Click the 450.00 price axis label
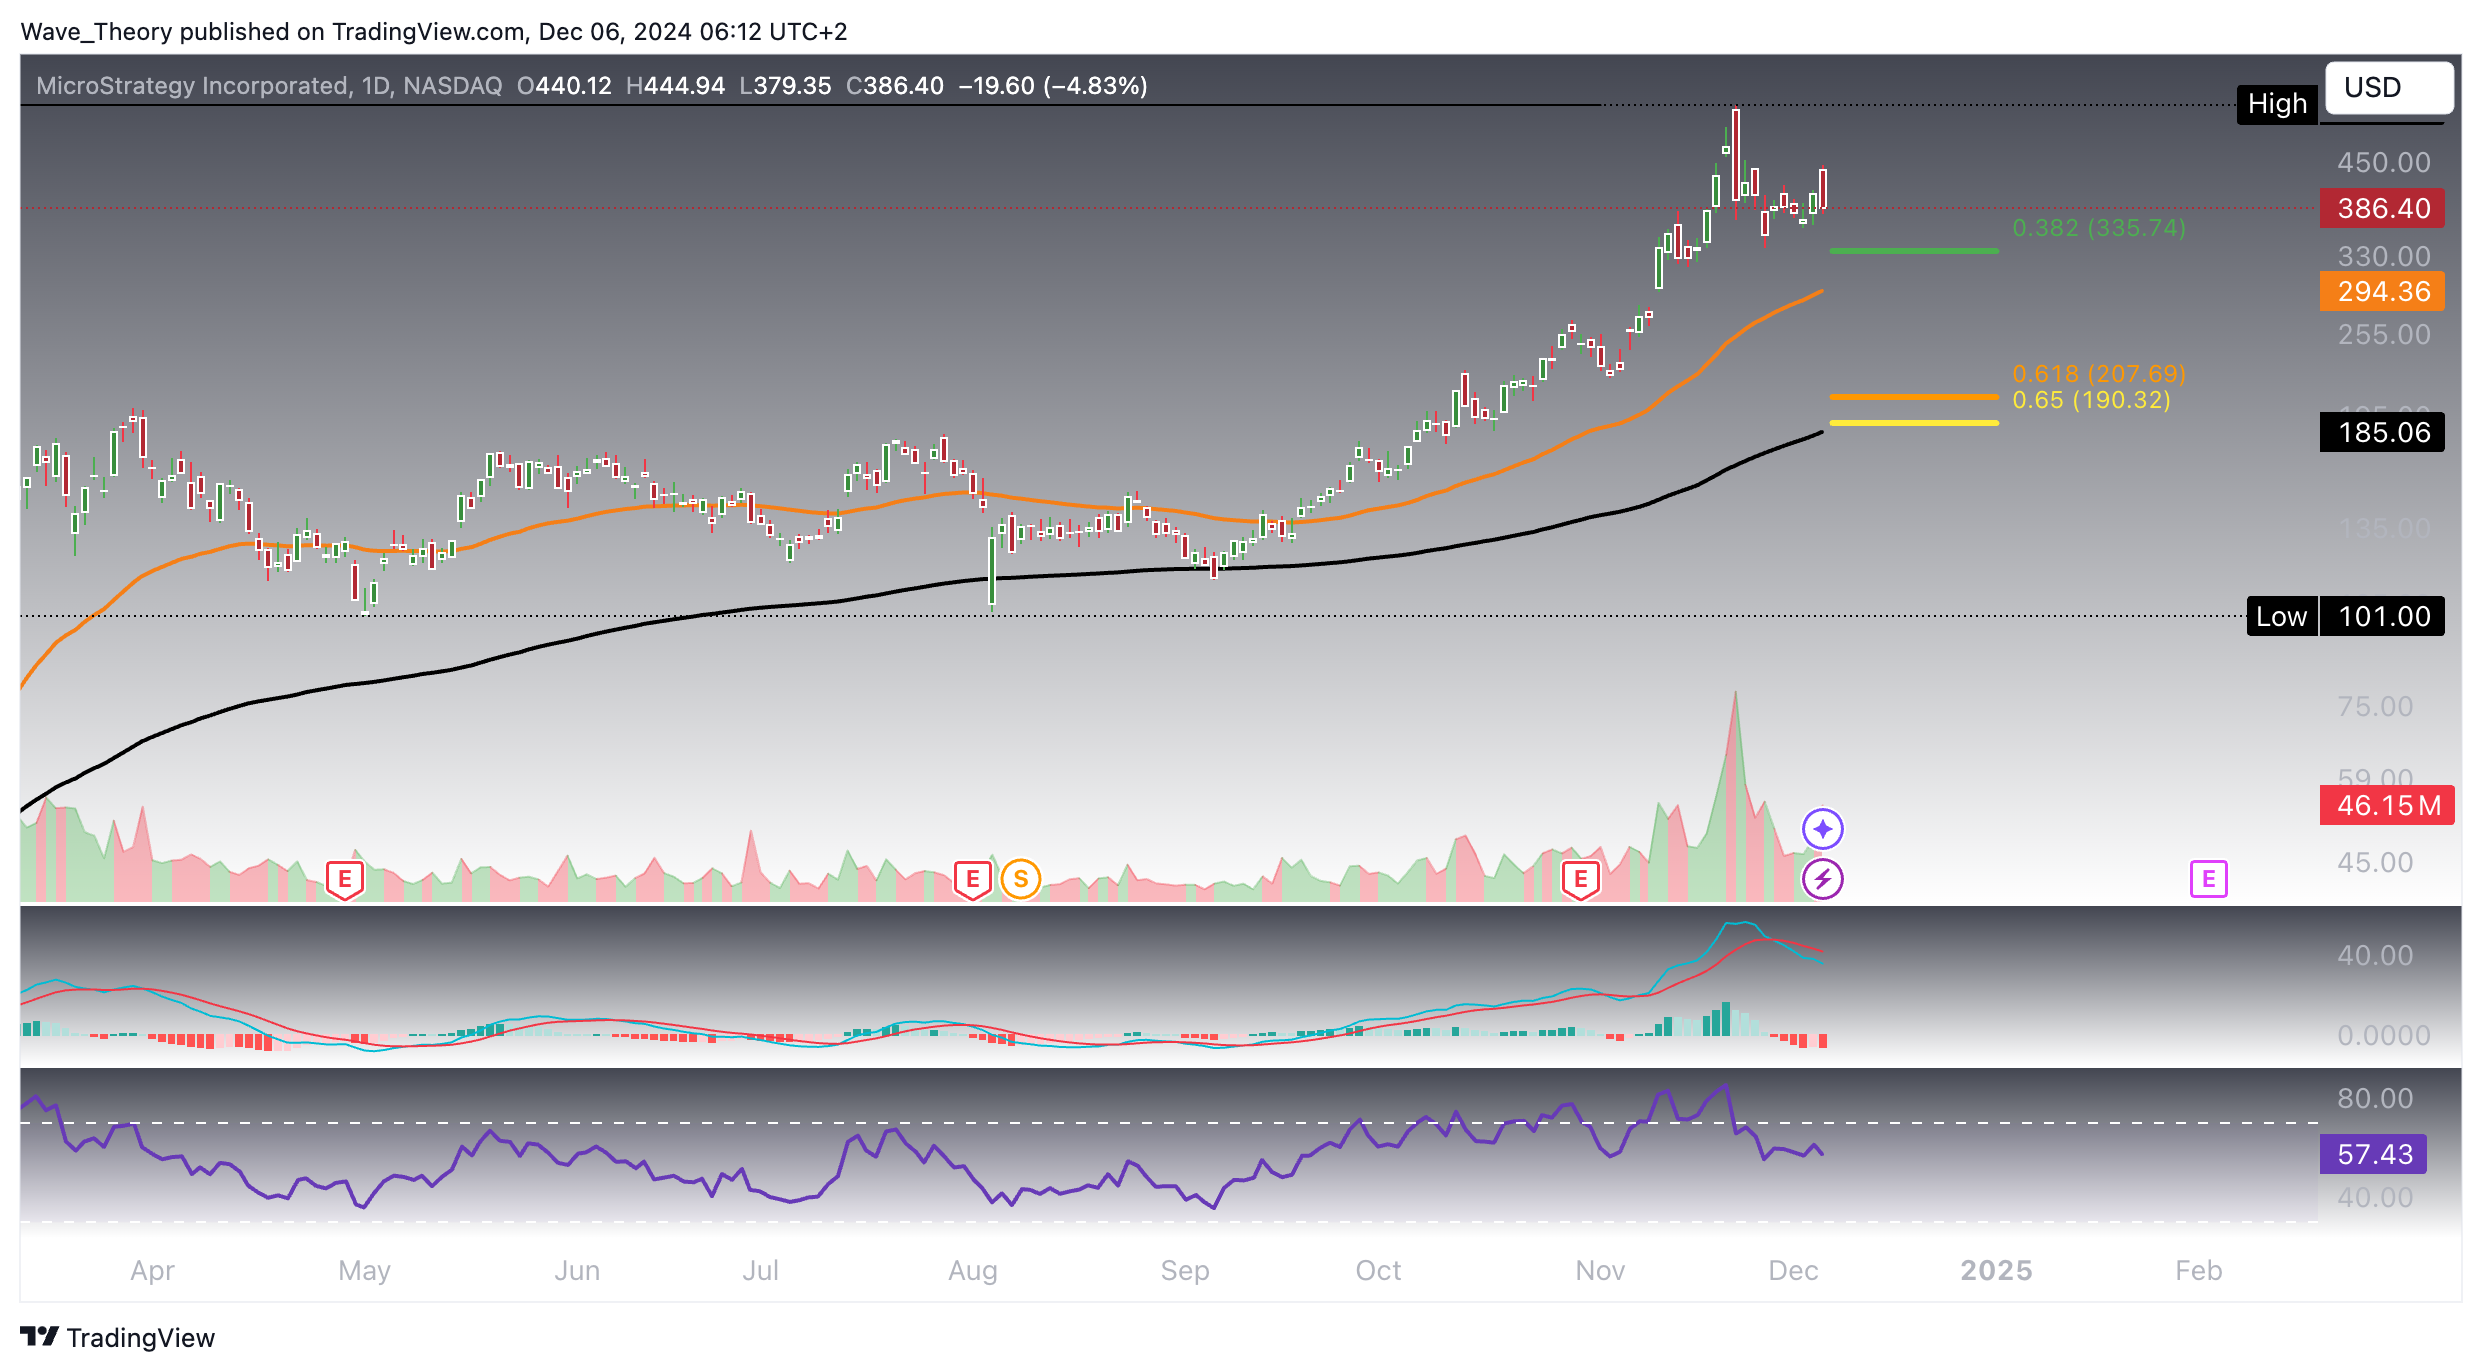This screenshot has width=2482, height=1372. 2383,162
